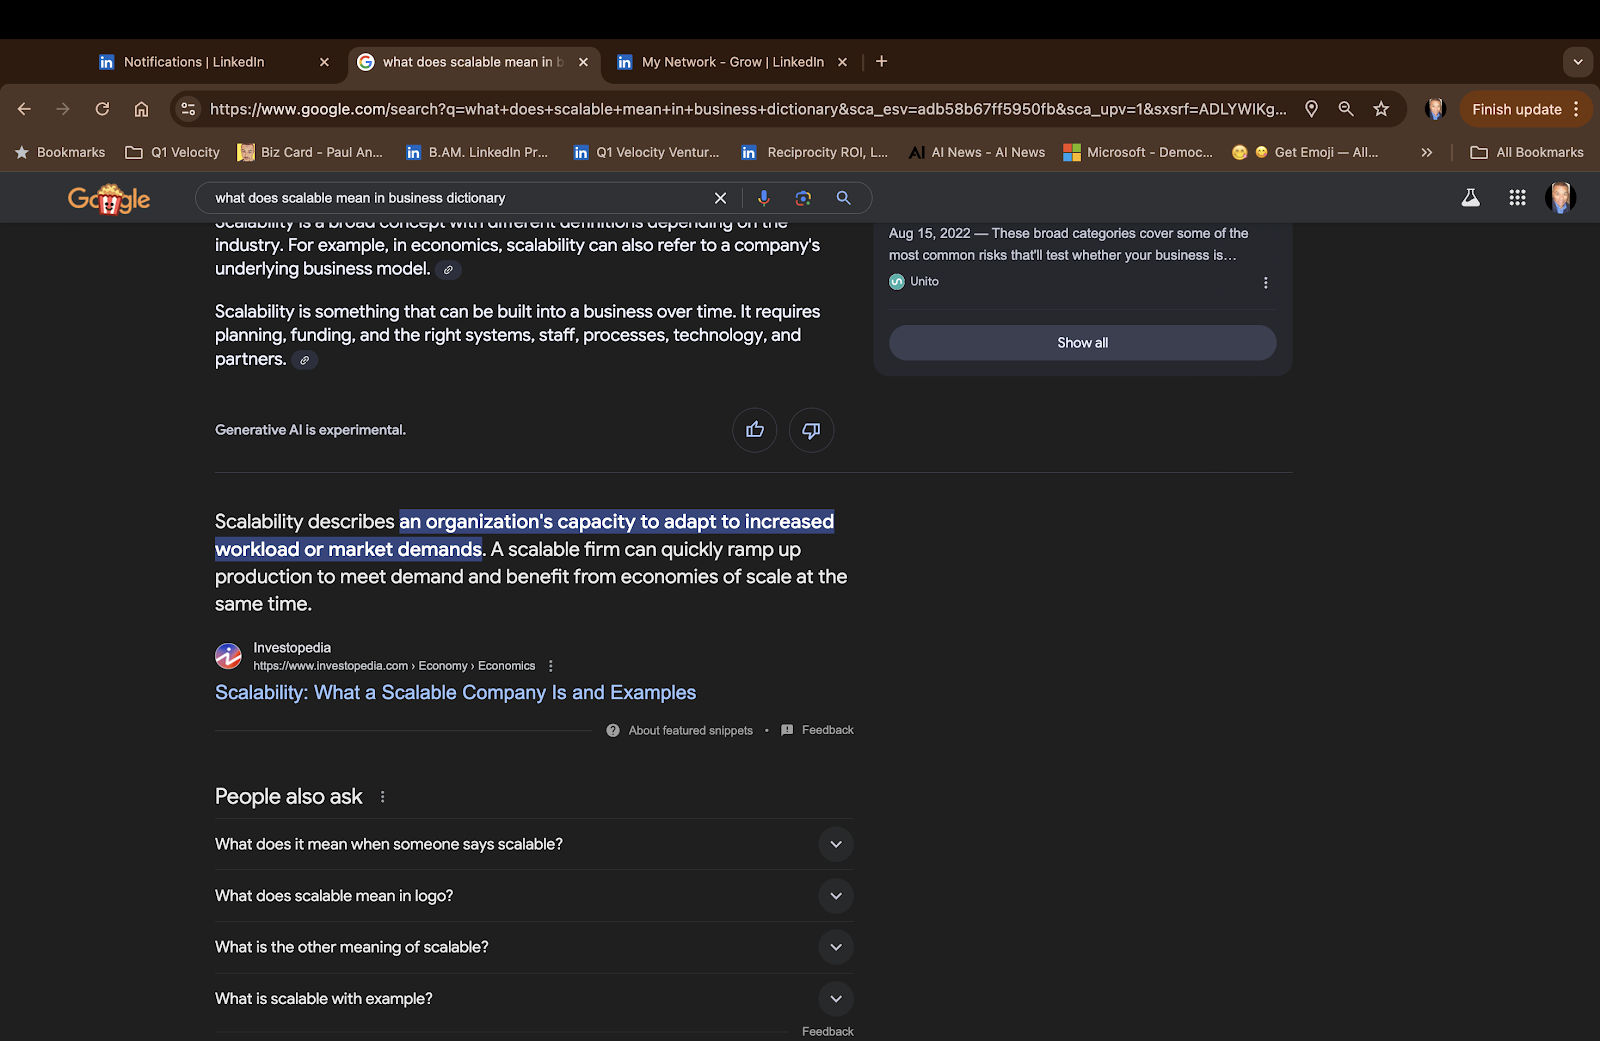Open Search Labs flask icon

[x=1470, y=198]
